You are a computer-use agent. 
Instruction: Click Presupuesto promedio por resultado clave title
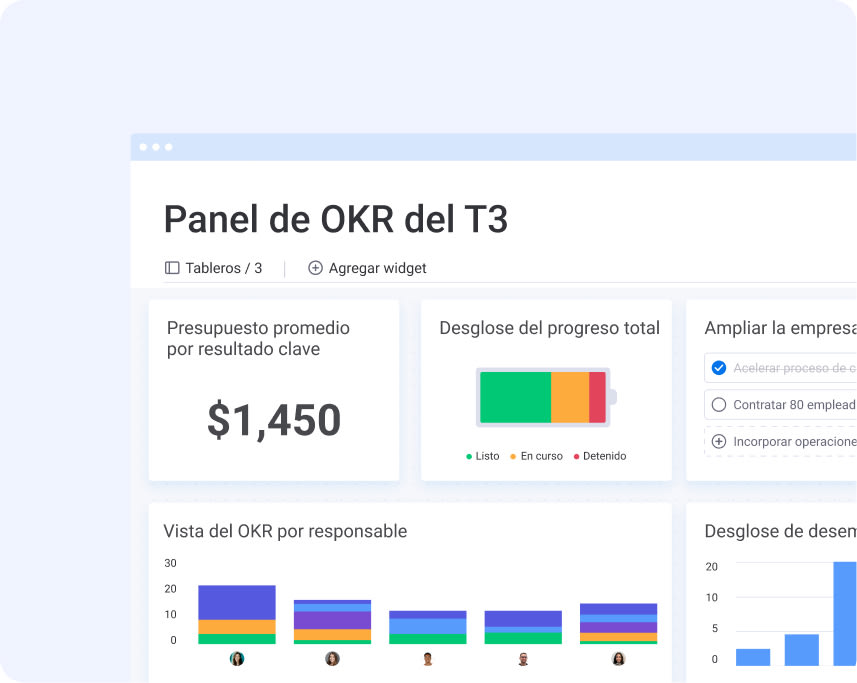258,338
